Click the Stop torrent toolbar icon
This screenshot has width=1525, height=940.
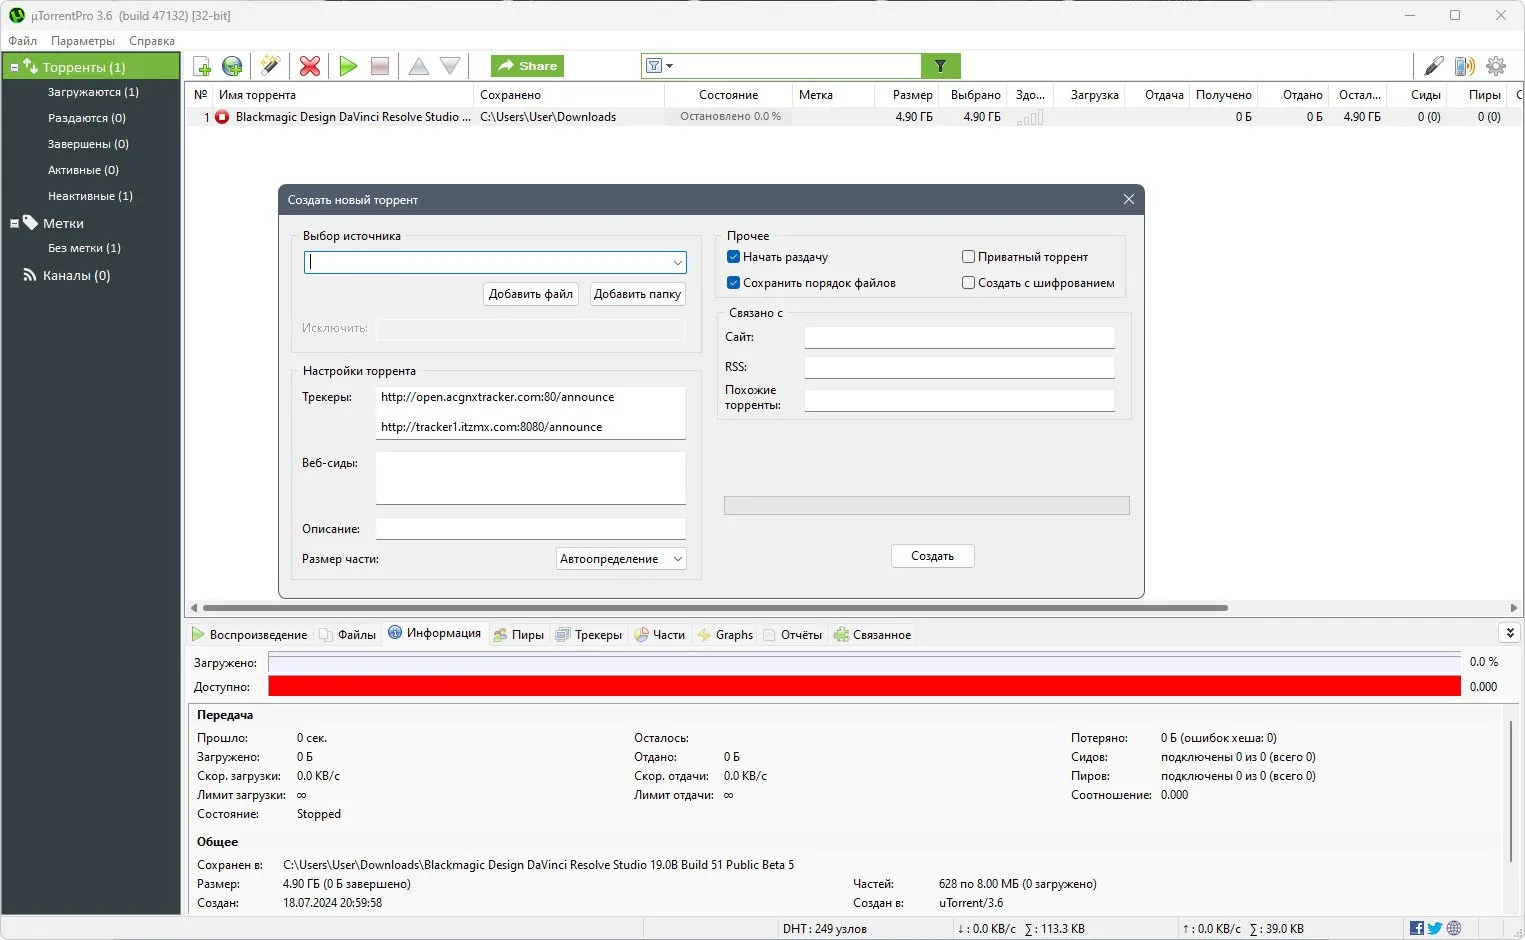pos(379,66)
